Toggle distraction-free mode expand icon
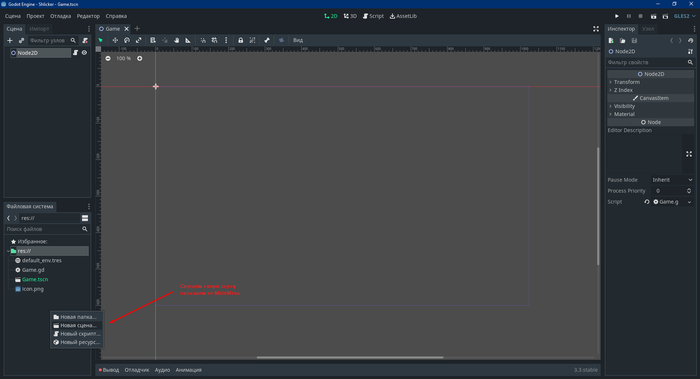The height and width of the screenshot is (379, 700). [x=596, y=29]
